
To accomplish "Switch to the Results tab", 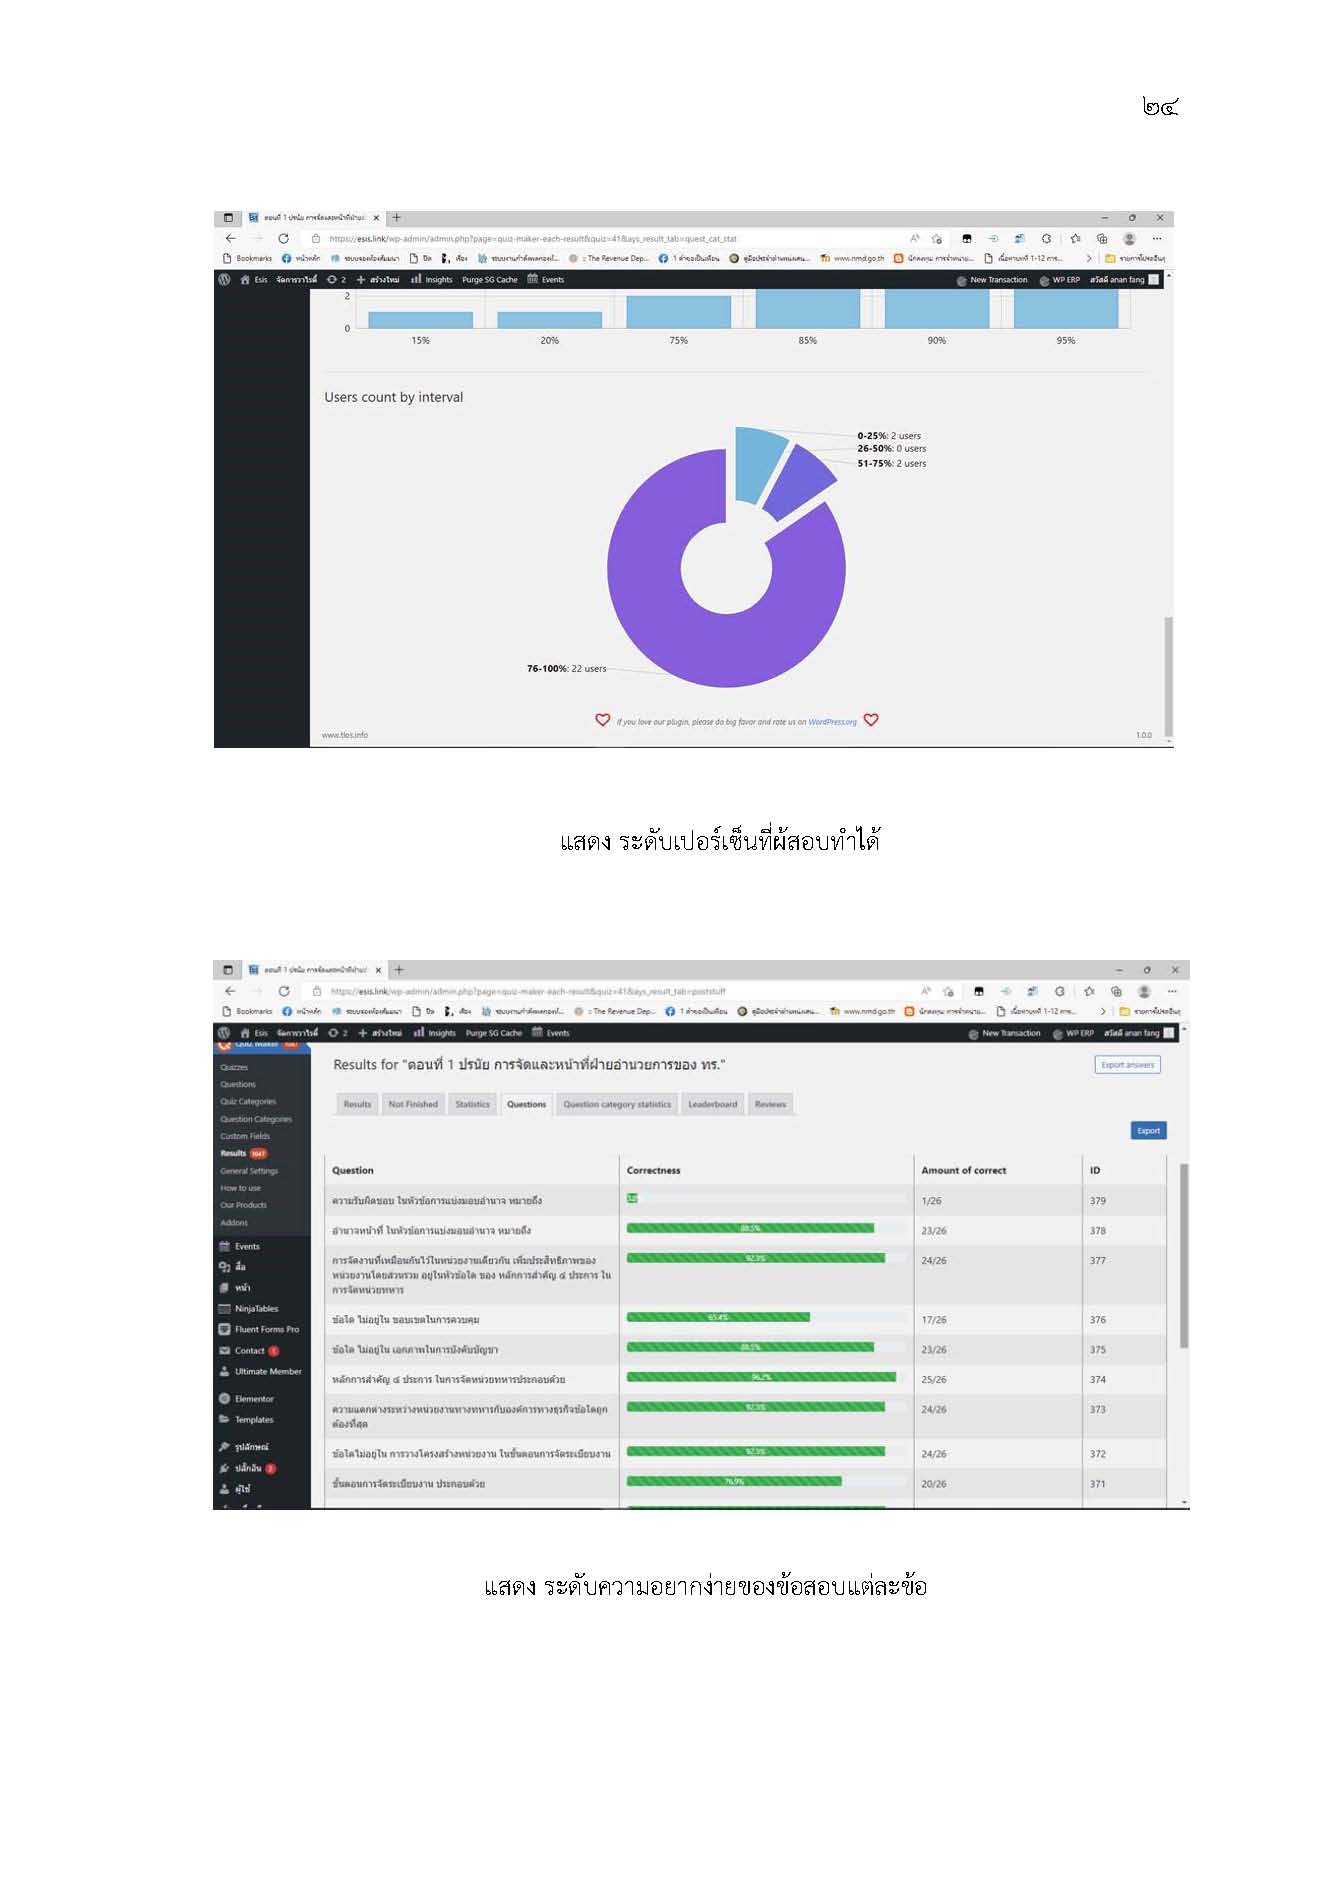I will pos(357,1104).
